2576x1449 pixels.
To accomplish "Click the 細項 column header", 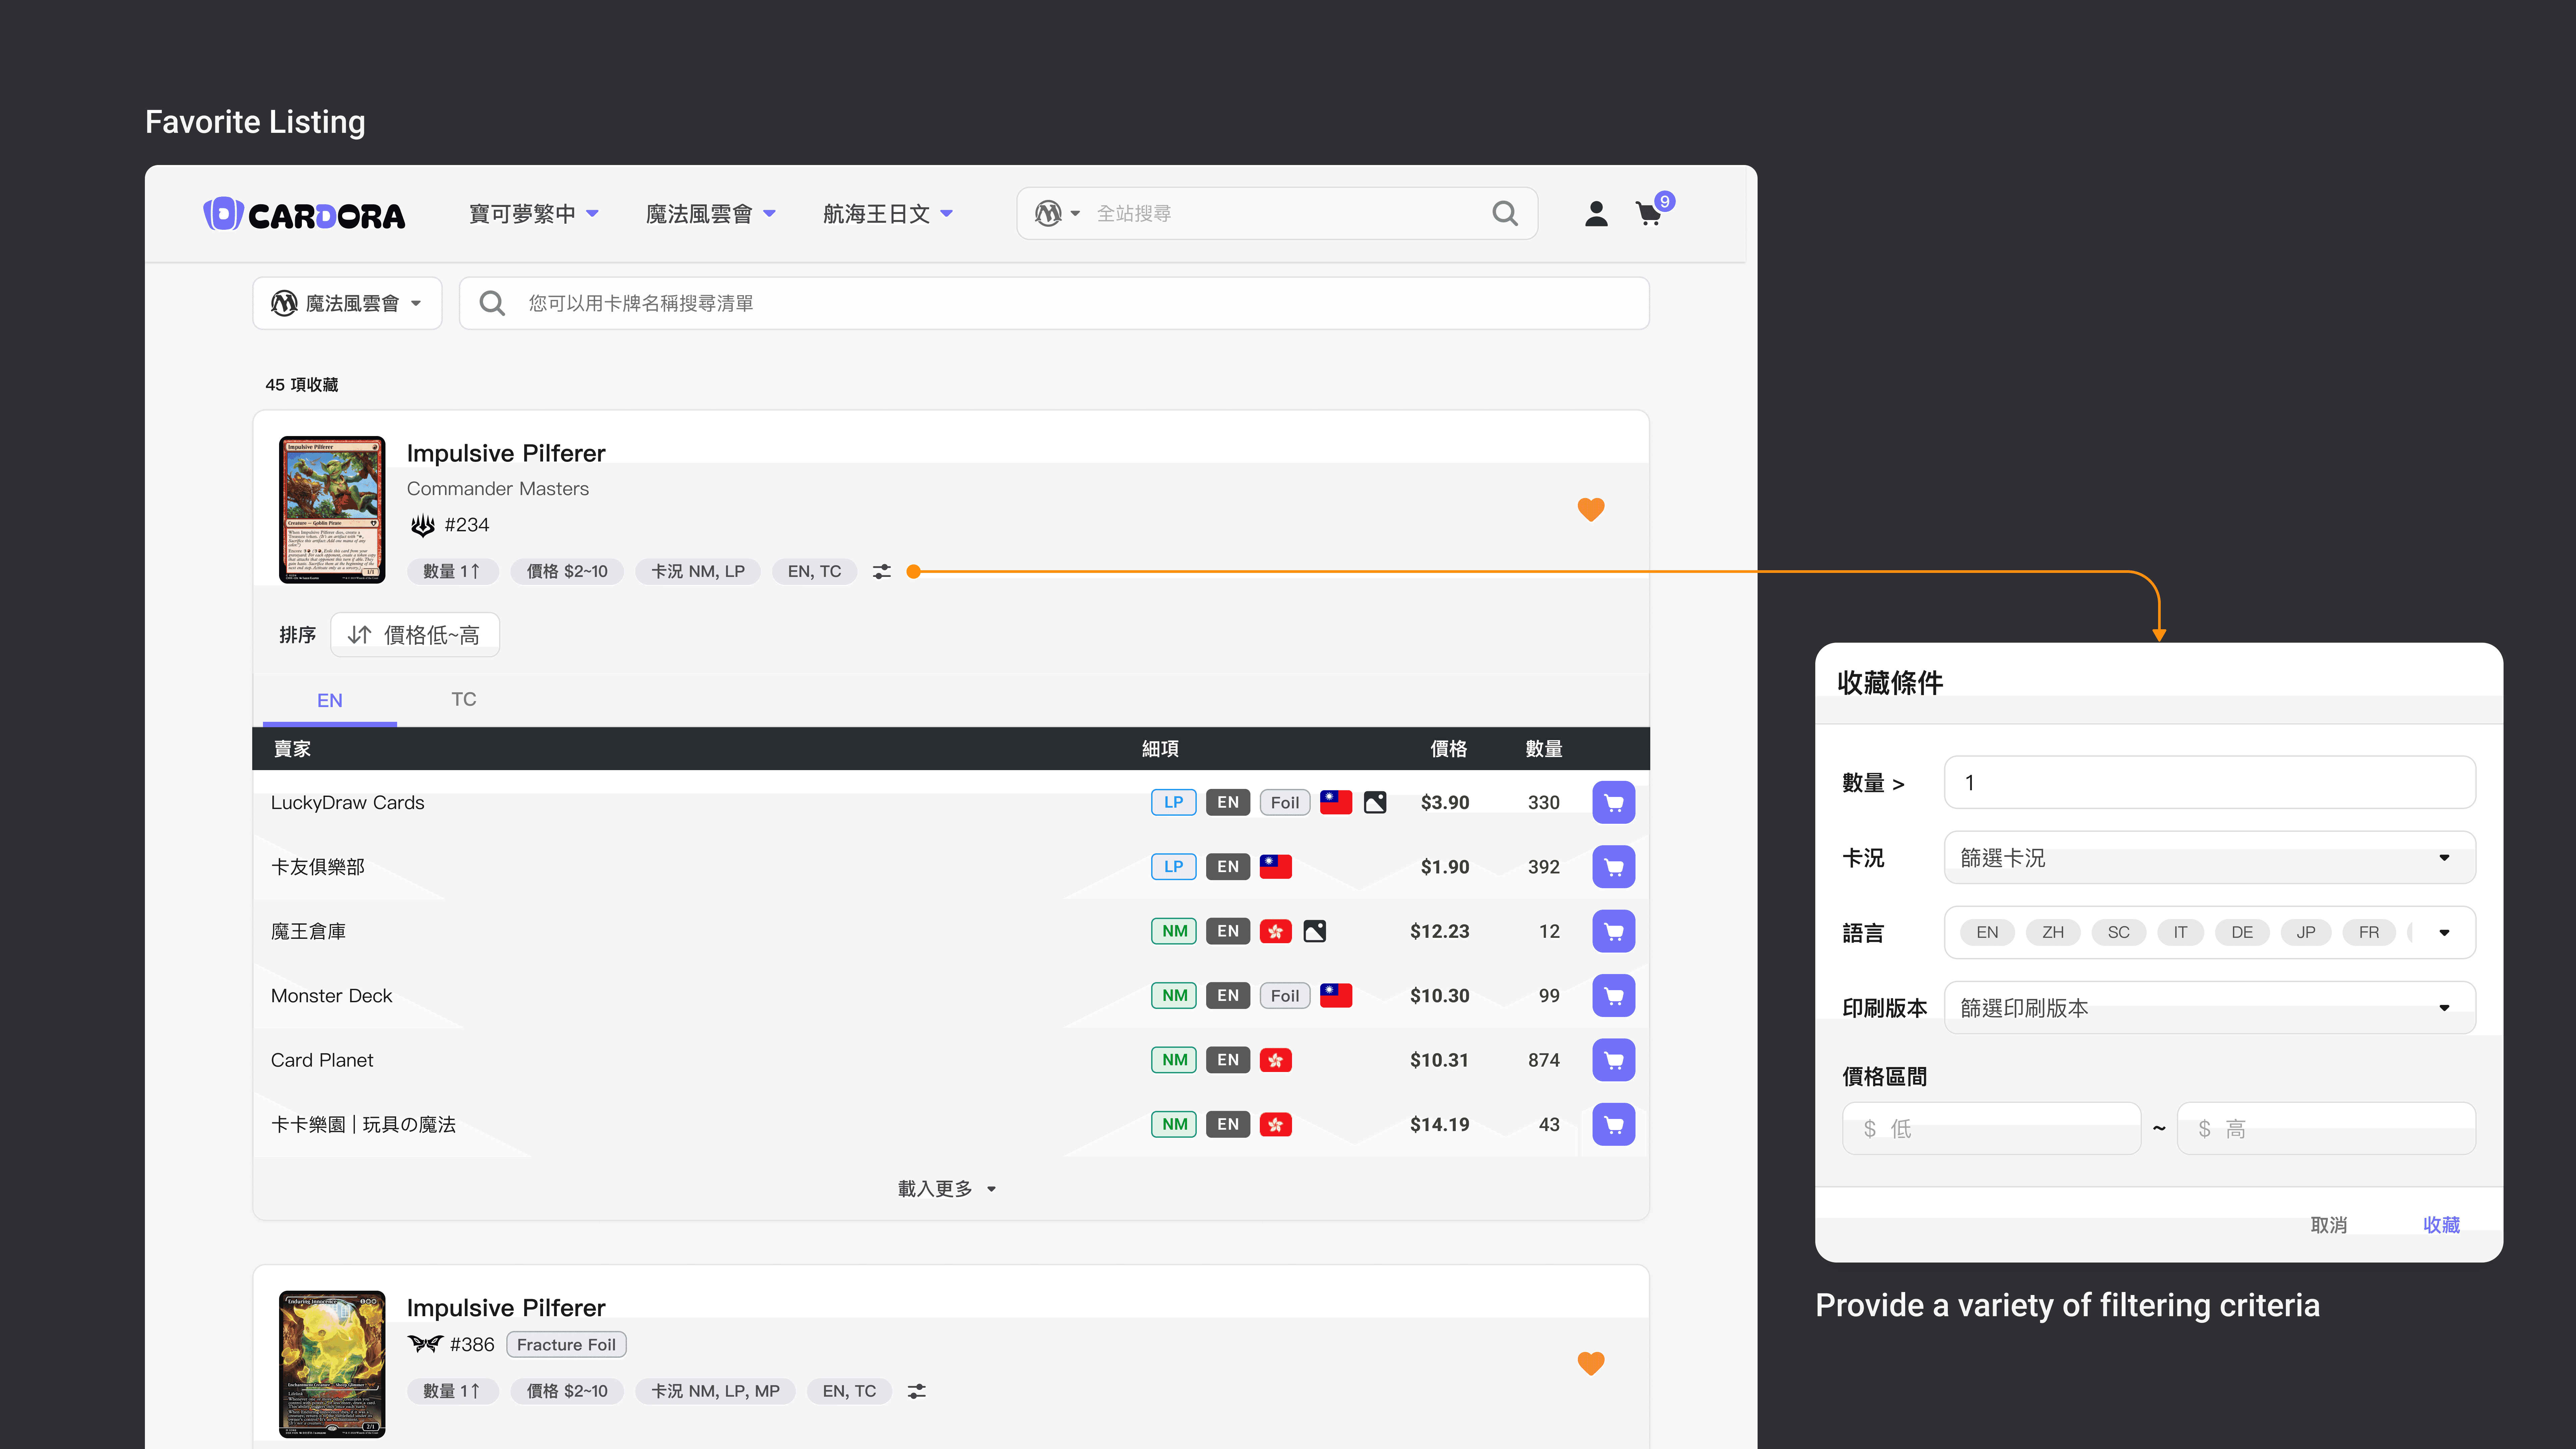I will point(1160,749).
